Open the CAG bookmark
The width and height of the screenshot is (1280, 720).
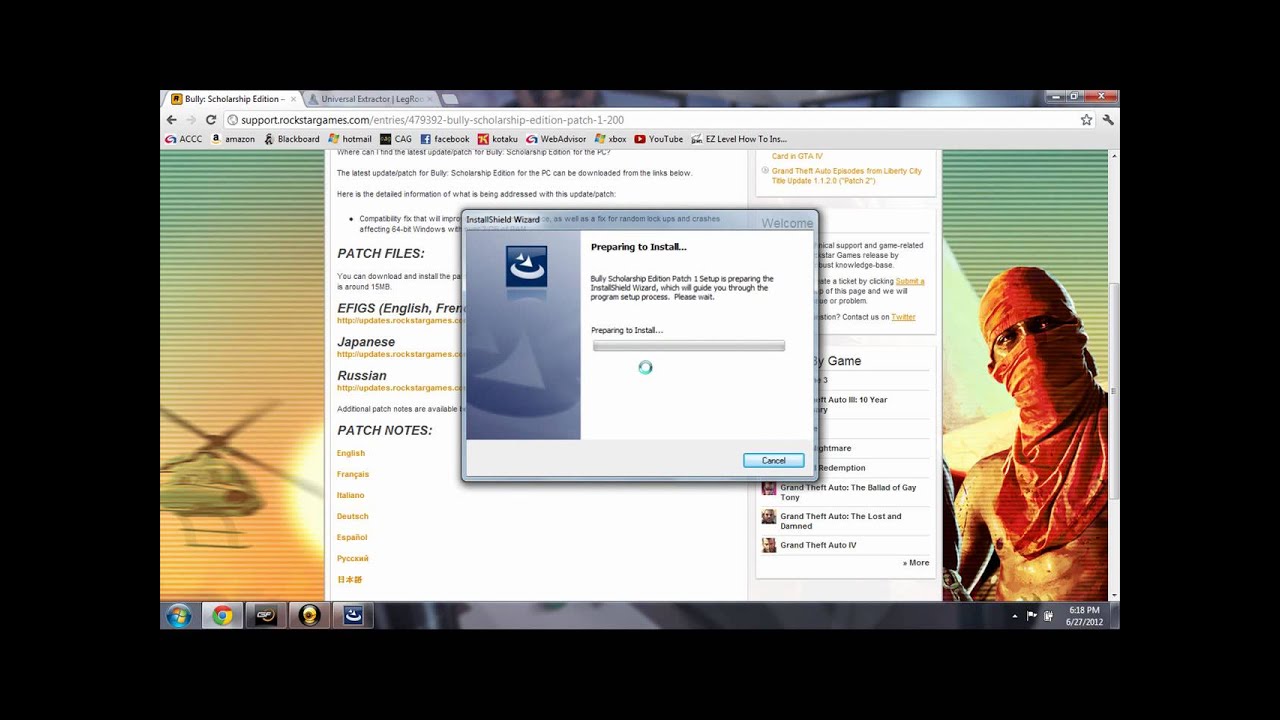[x=396, y=139]
